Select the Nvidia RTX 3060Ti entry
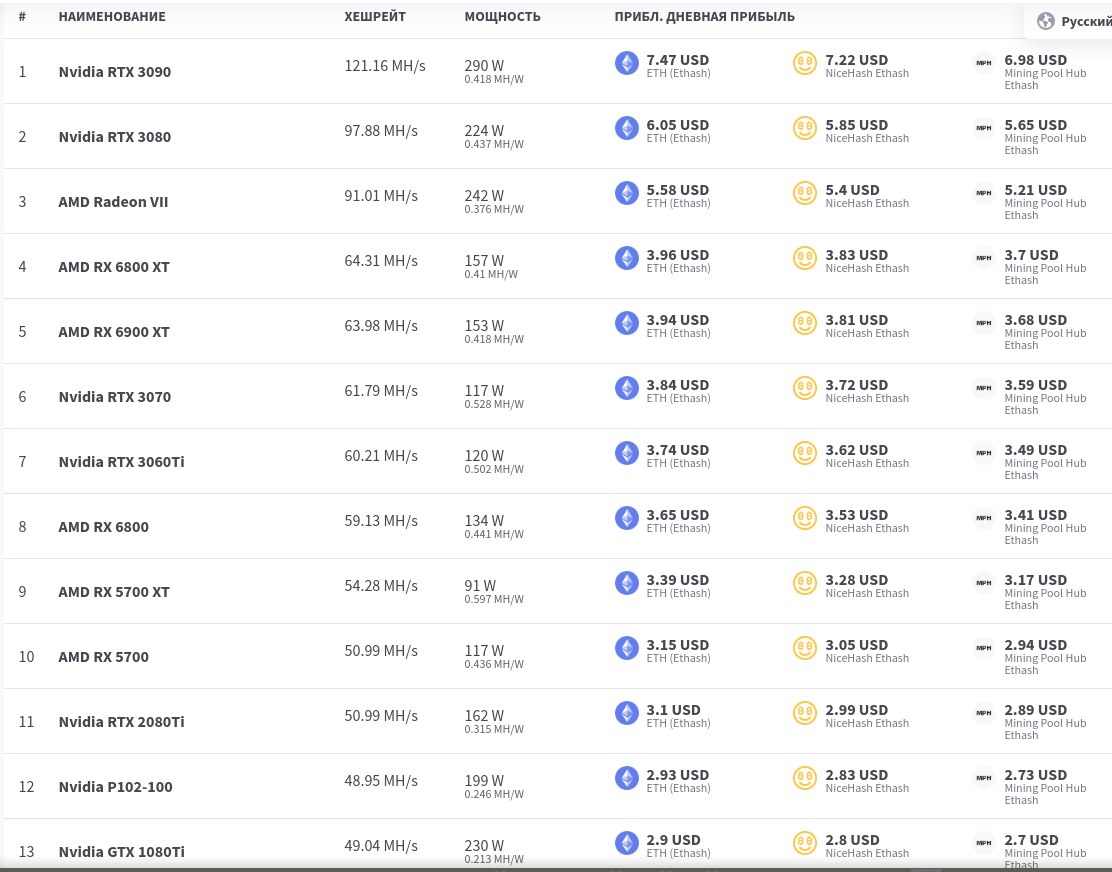This screenshot has height=872, width=1112. point(121,462)
